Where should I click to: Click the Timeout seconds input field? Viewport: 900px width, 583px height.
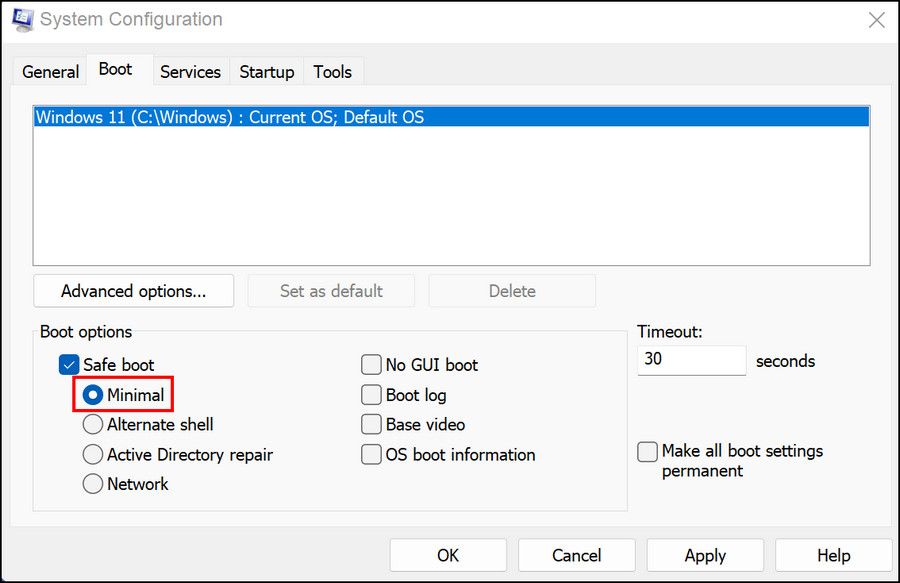pyautogui.click(x=691, y=360)
